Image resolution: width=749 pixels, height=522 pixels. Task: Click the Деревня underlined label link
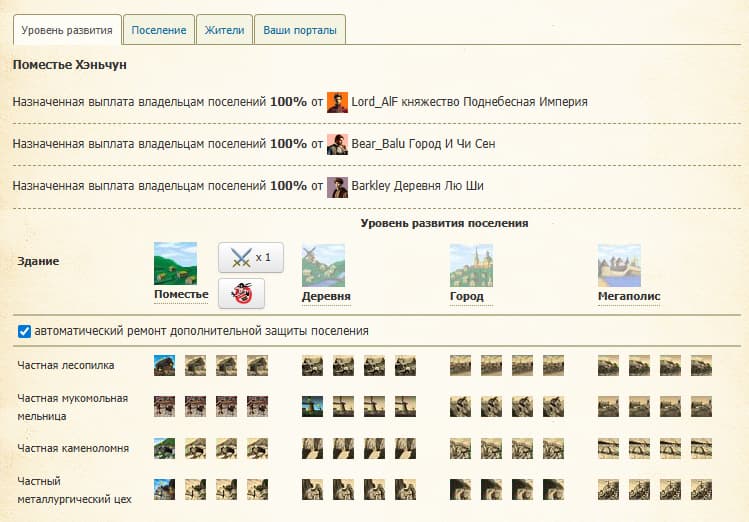pyautogui.click(x=326, y=297)
